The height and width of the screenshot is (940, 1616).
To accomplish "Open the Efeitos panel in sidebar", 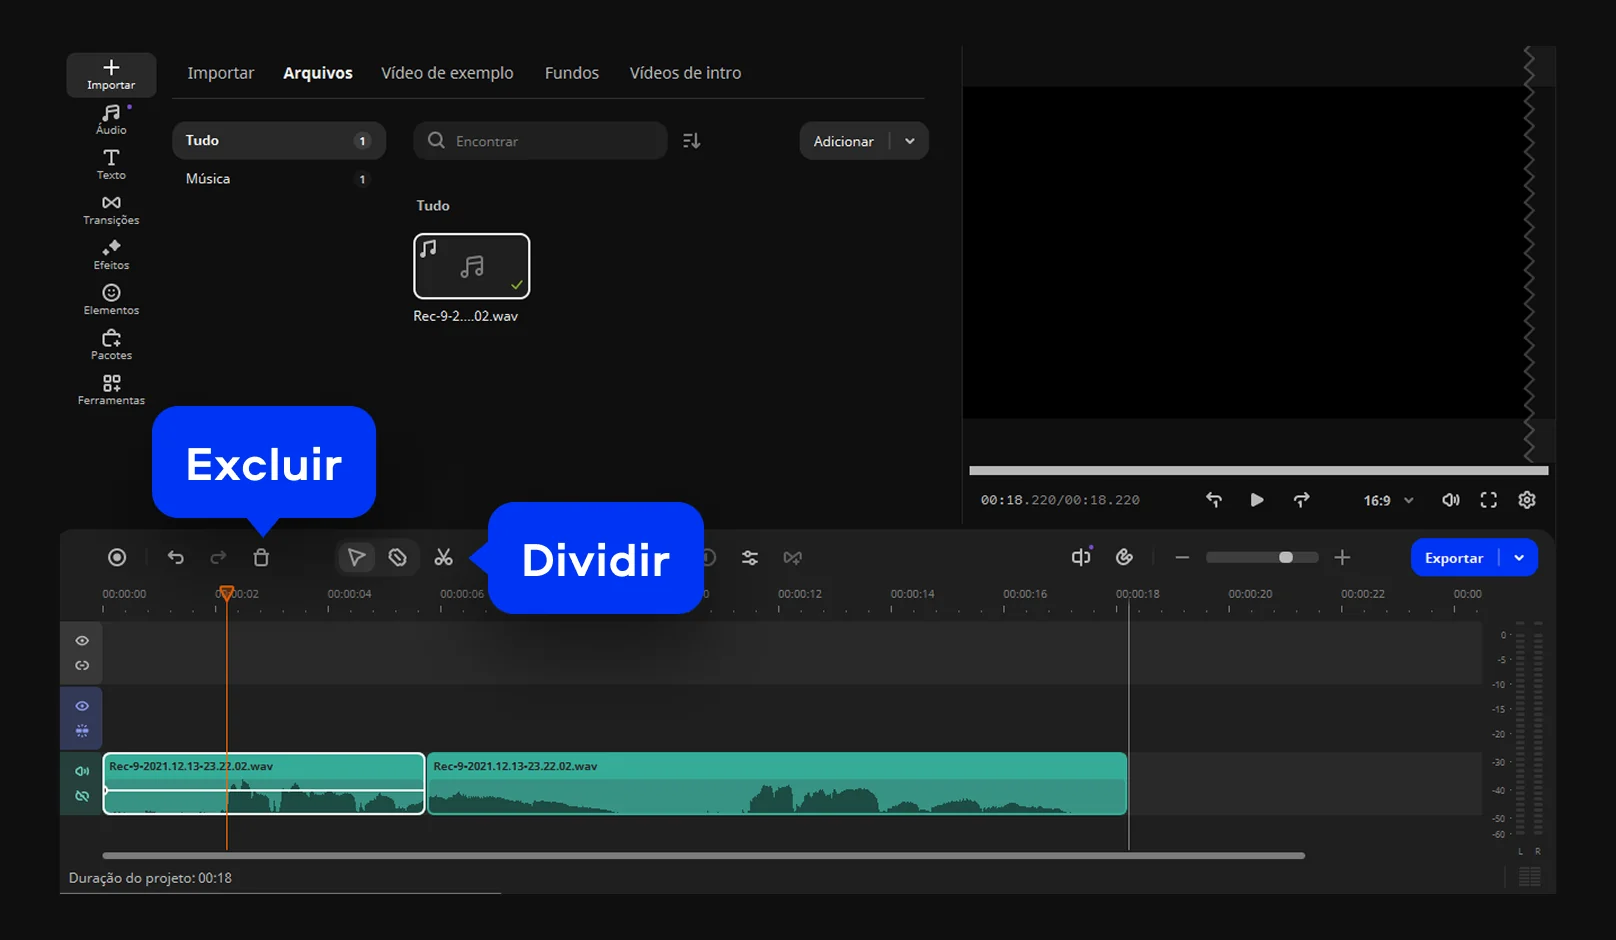I will 111,255.
